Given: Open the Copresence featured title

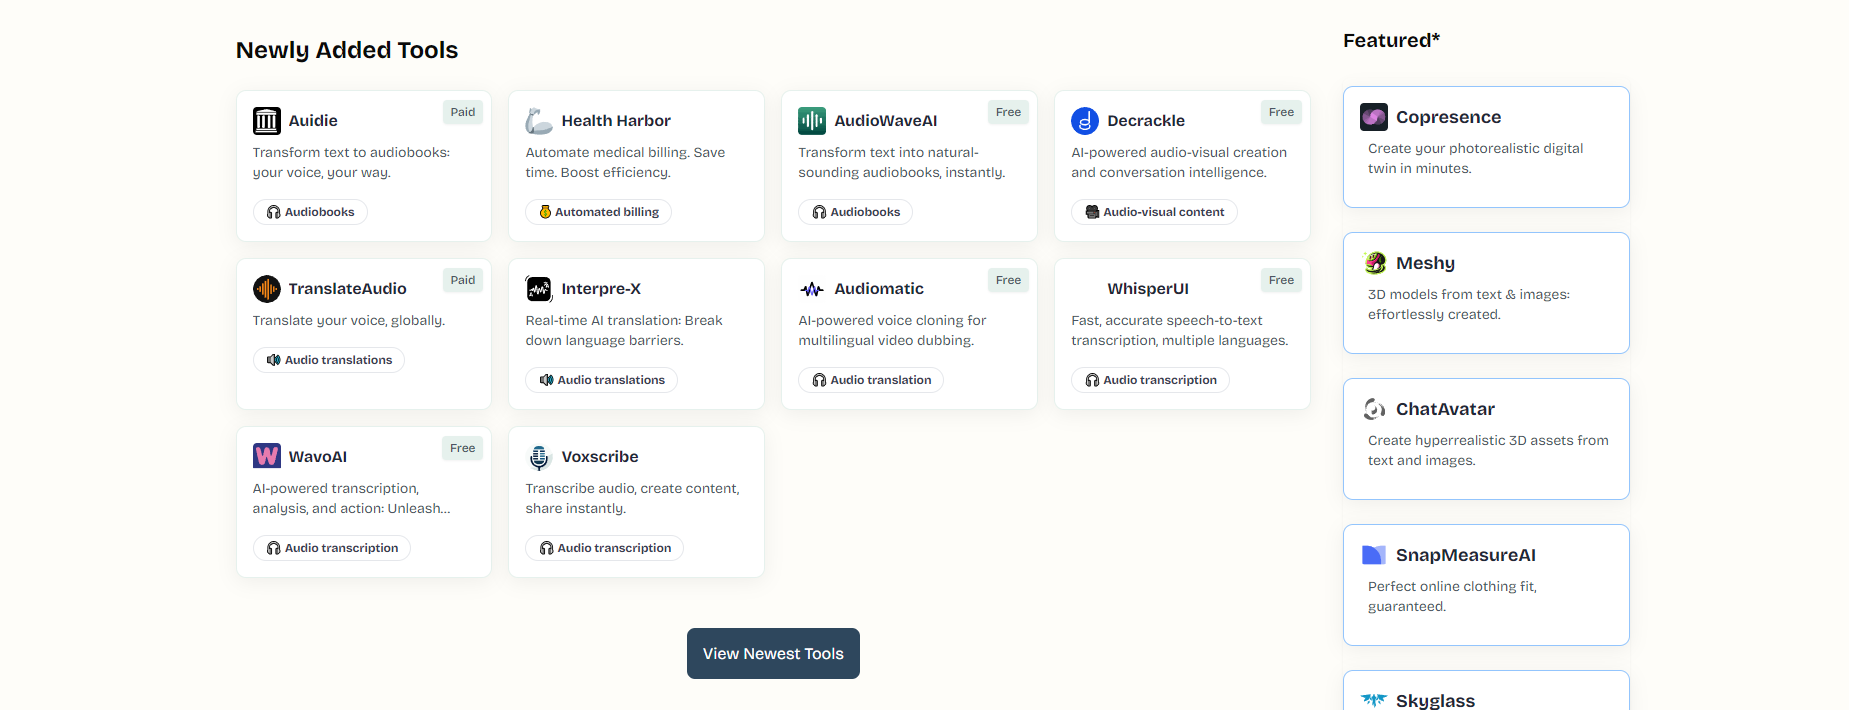Looking at the screenshot, I should pyautogui.click(x=1449, y=117).
